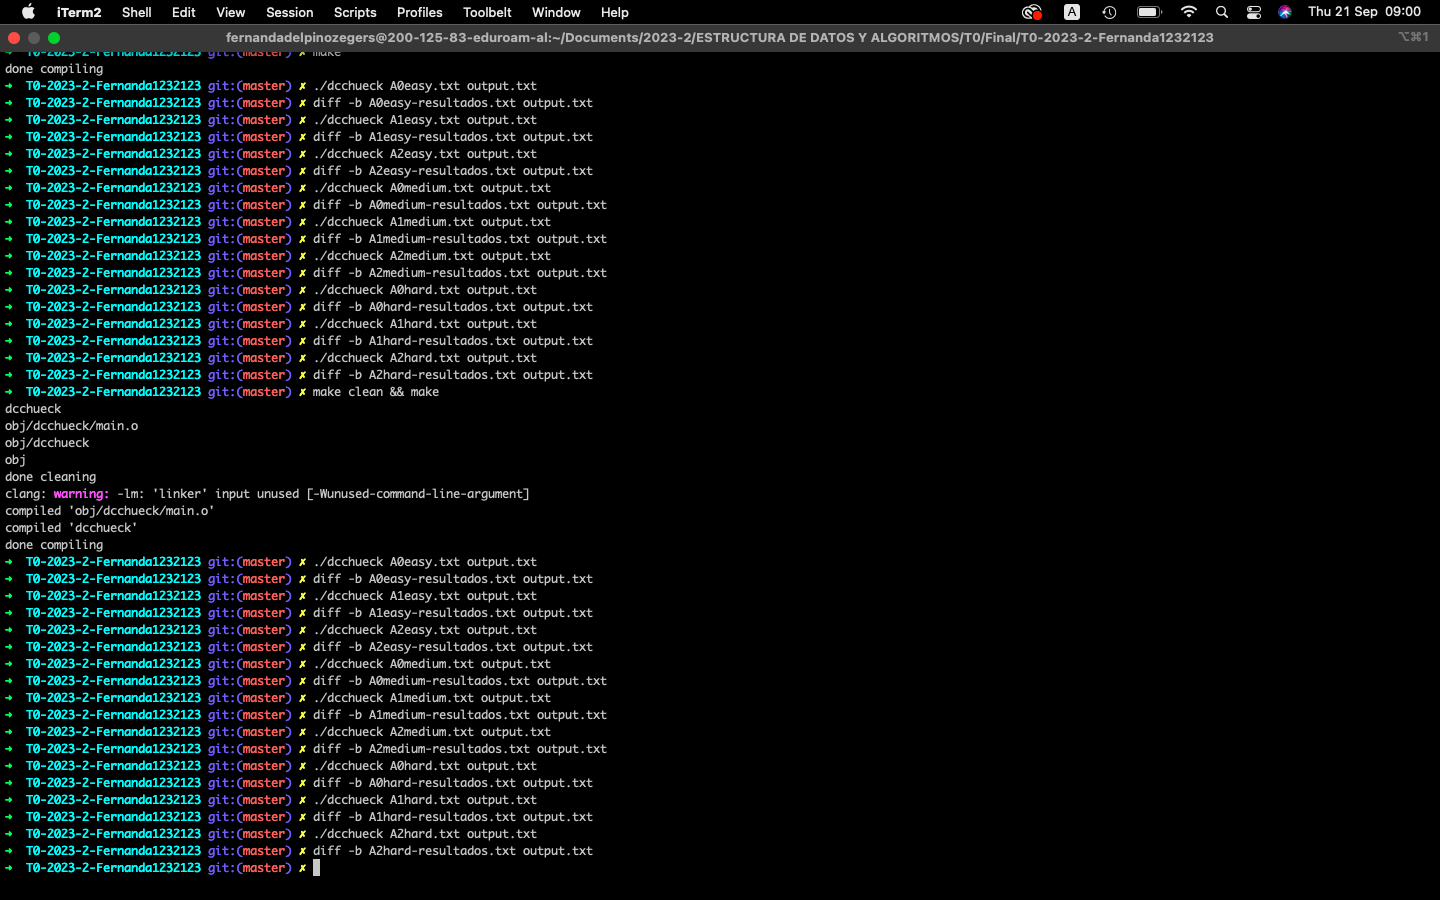The width and height of the screenshot is (1440, 900).
Task: Click the red-badged app icon in menu bar
Action: coord(1032,12)
